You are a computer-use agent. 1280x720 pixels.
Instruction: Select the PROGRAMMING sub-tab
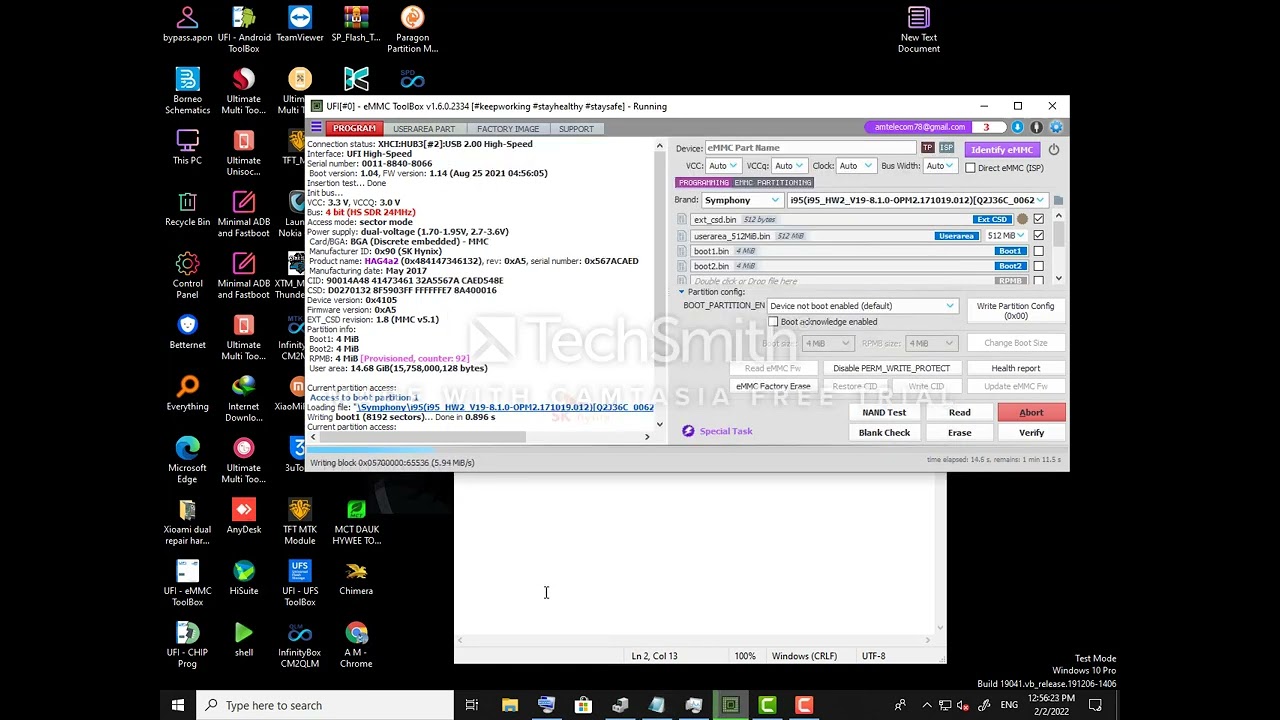tap(704, 183)
